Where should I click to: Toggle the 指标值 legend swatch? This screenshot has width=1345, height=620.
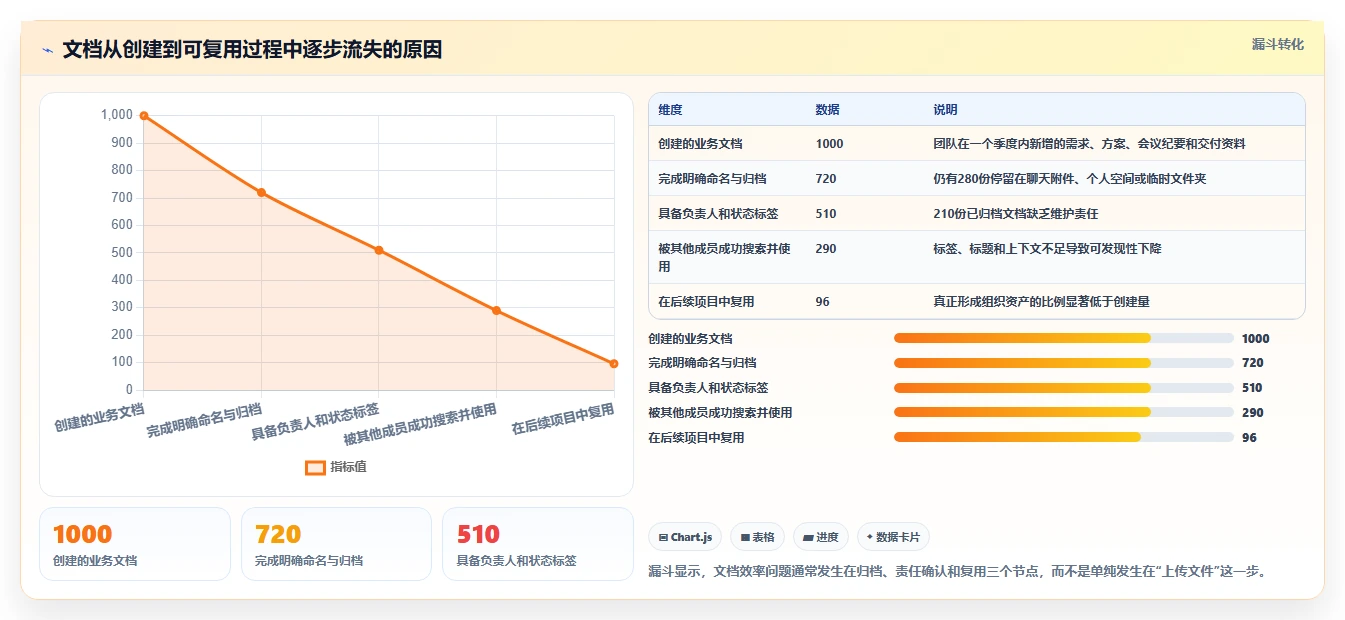[315, 467]
